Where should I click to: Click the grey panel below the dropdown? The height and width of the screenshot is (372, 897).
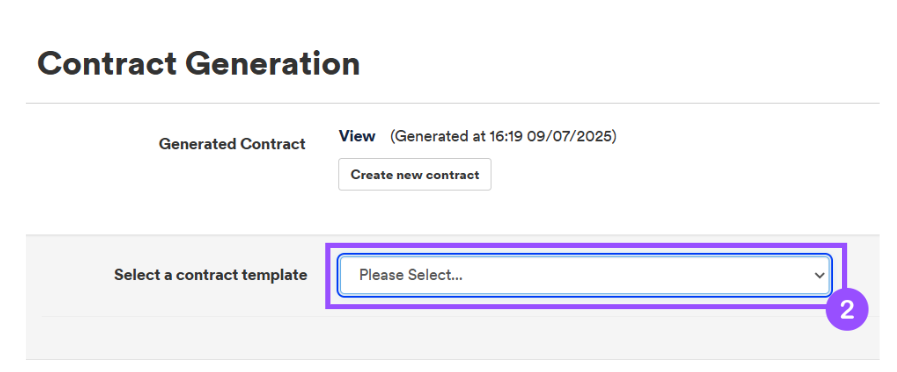click(452, 338)
